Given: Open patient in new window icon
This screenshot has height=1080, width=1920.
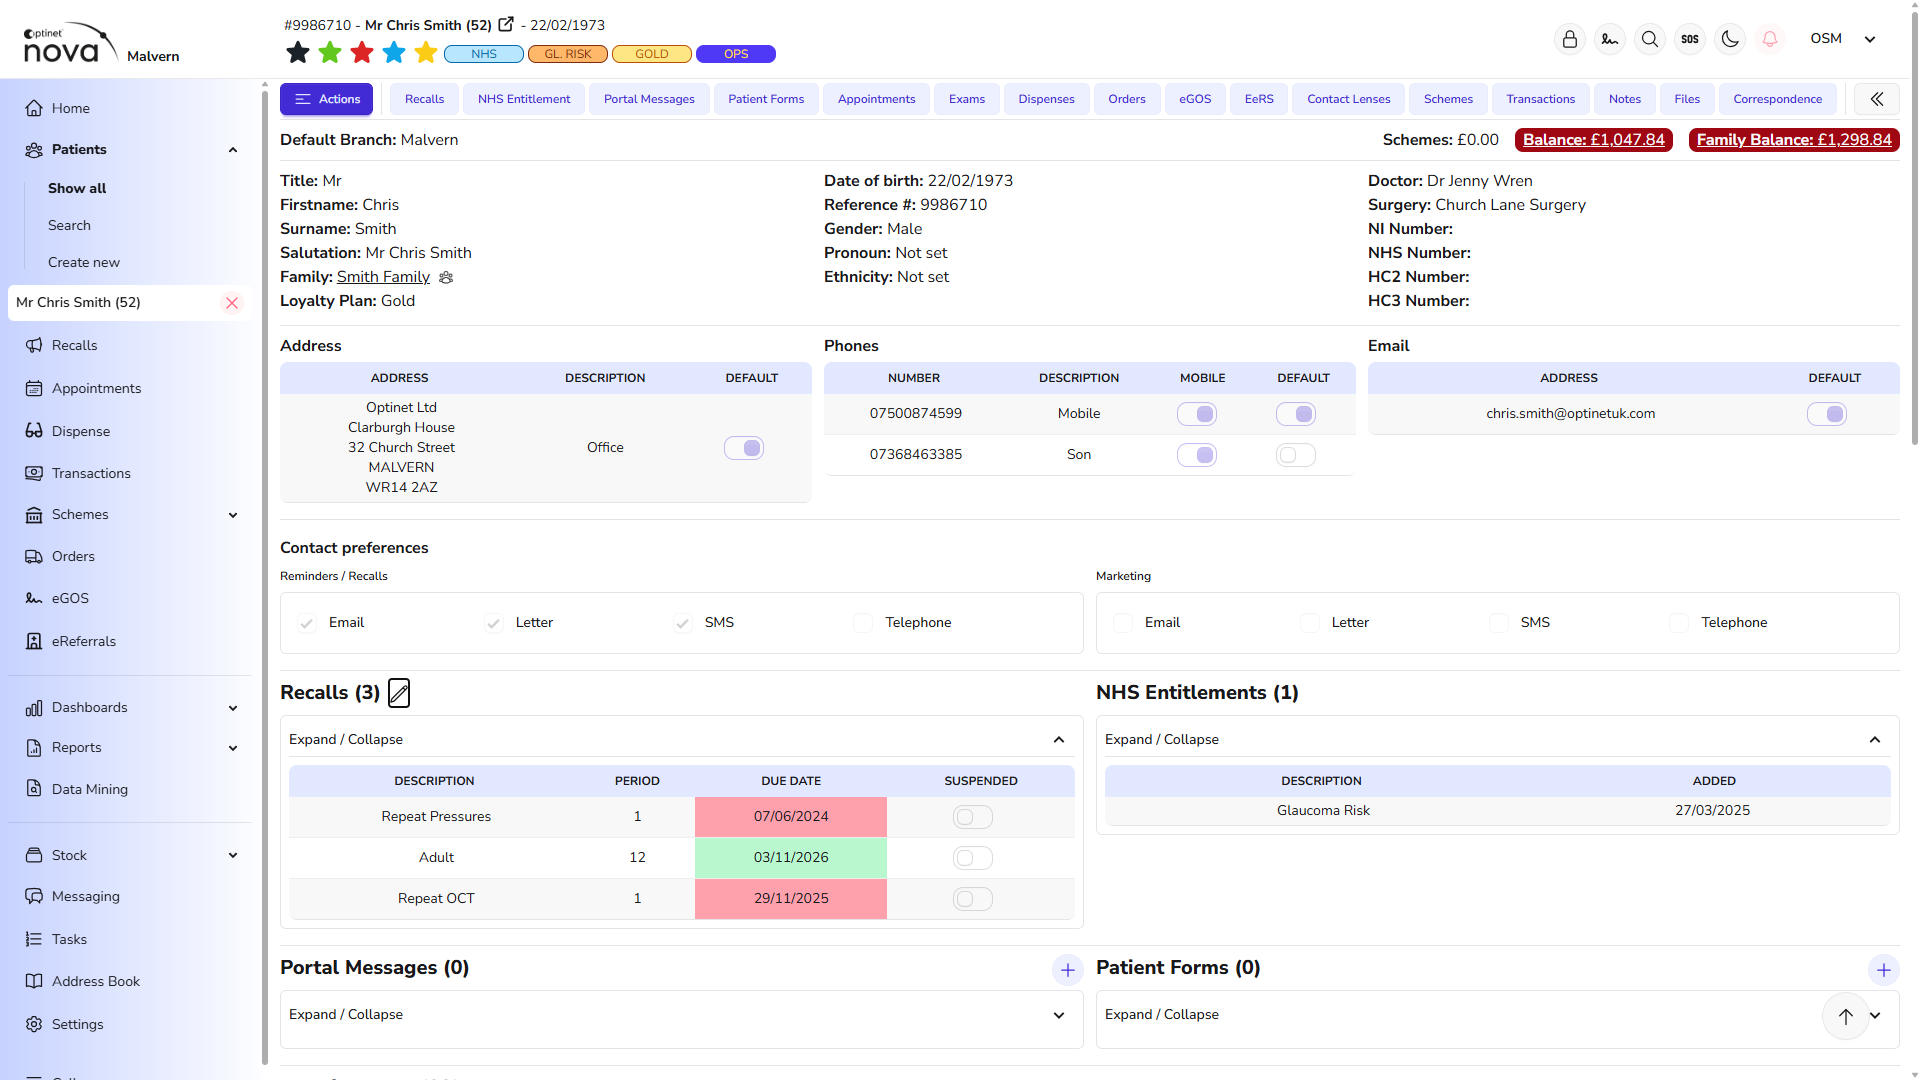Looking at the screenshot, I should click(x=506, y=24).
